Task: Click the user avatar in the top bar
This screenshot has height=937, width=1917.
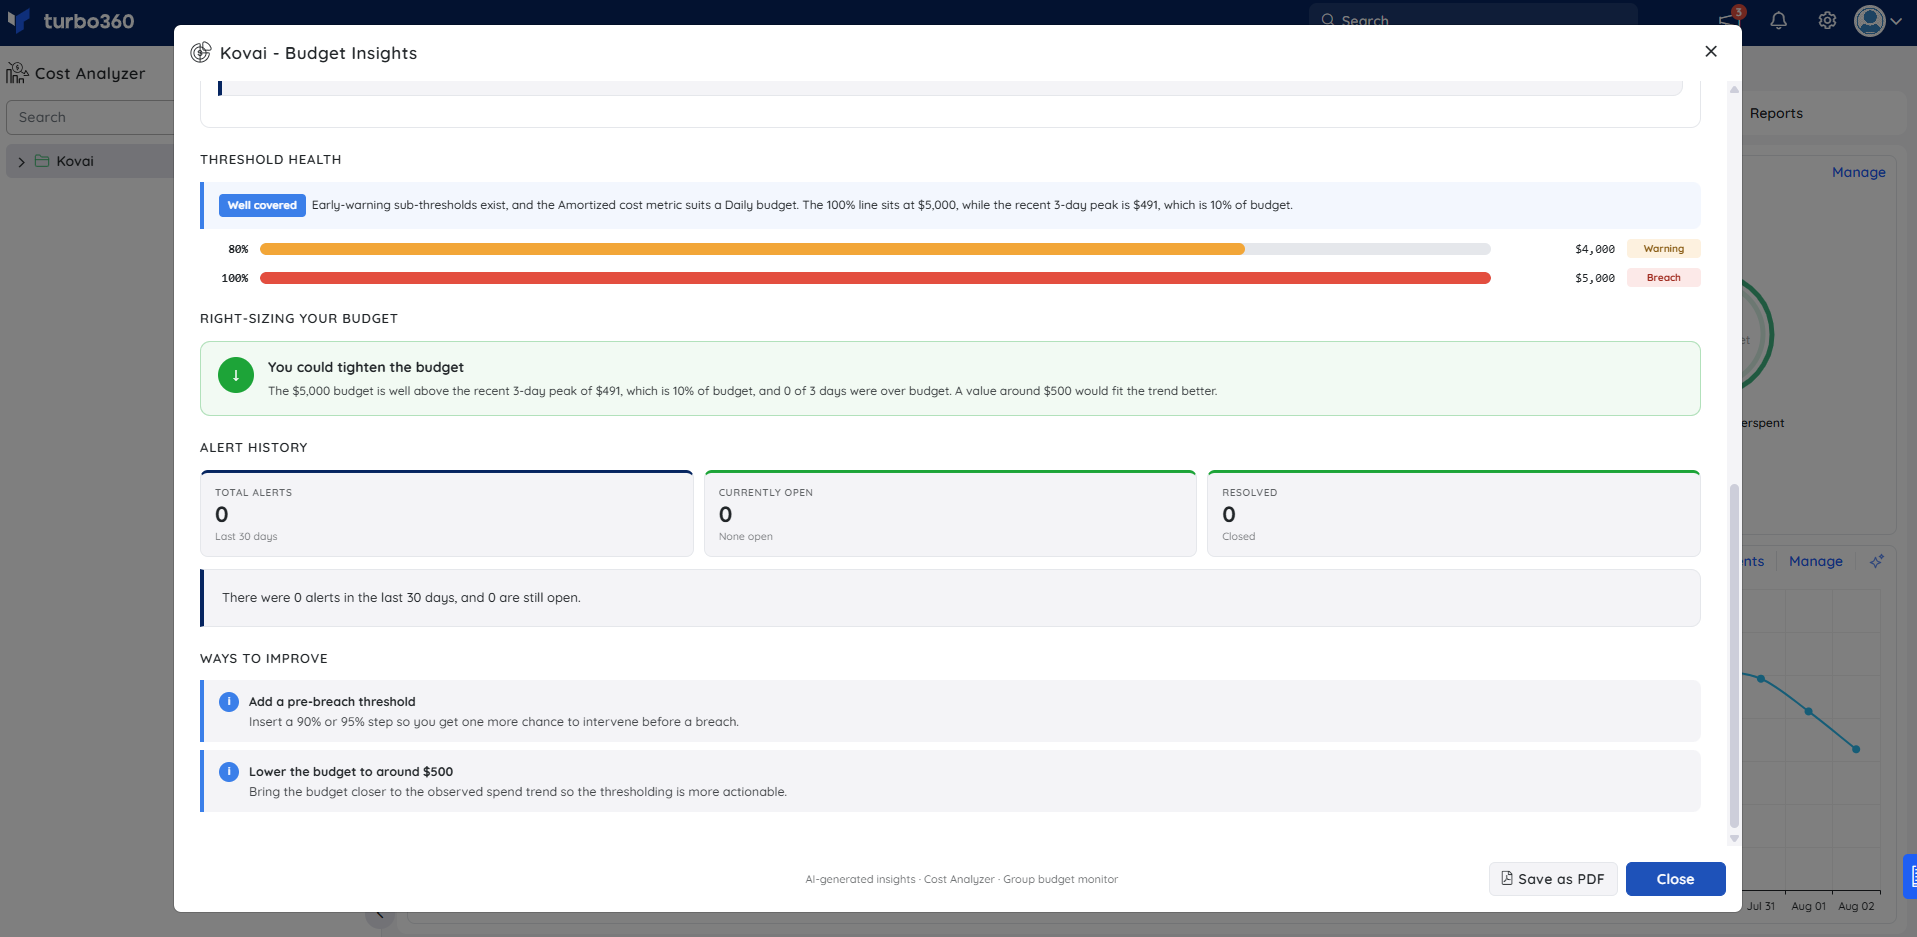Action: pos(1869,20)
